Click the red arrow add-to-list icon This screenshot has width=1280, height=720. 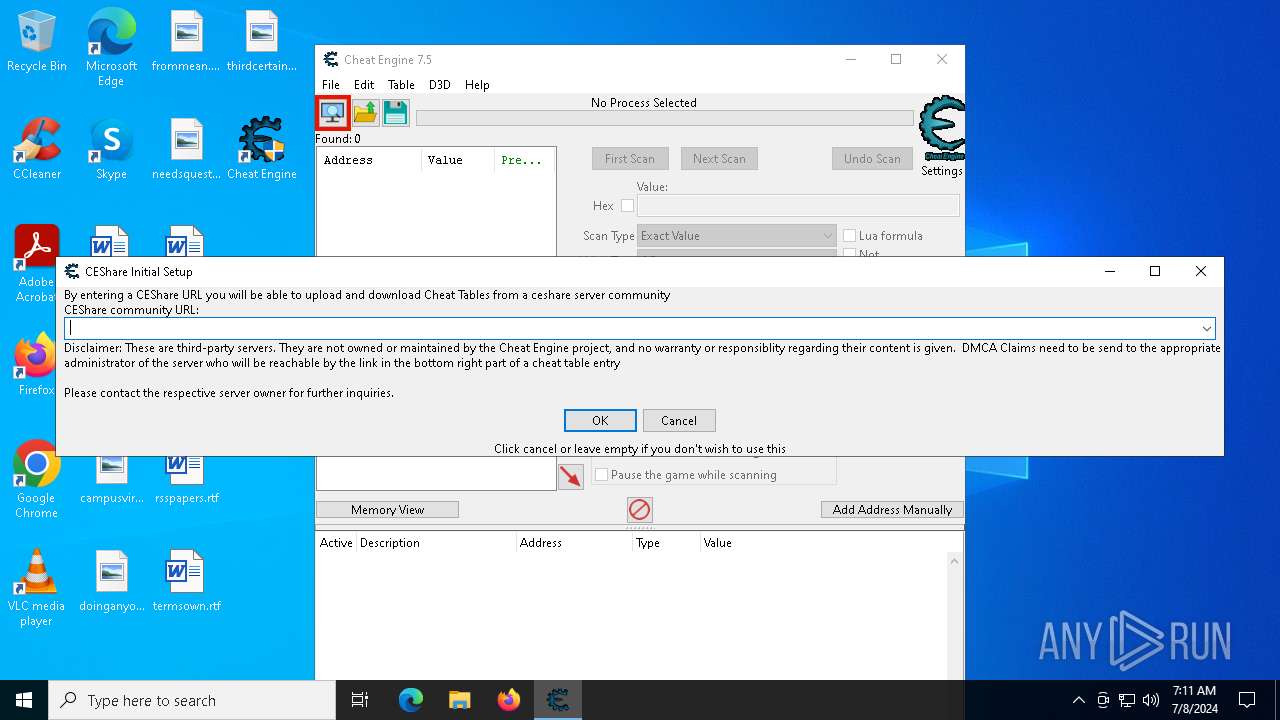(x=570, y=476)
